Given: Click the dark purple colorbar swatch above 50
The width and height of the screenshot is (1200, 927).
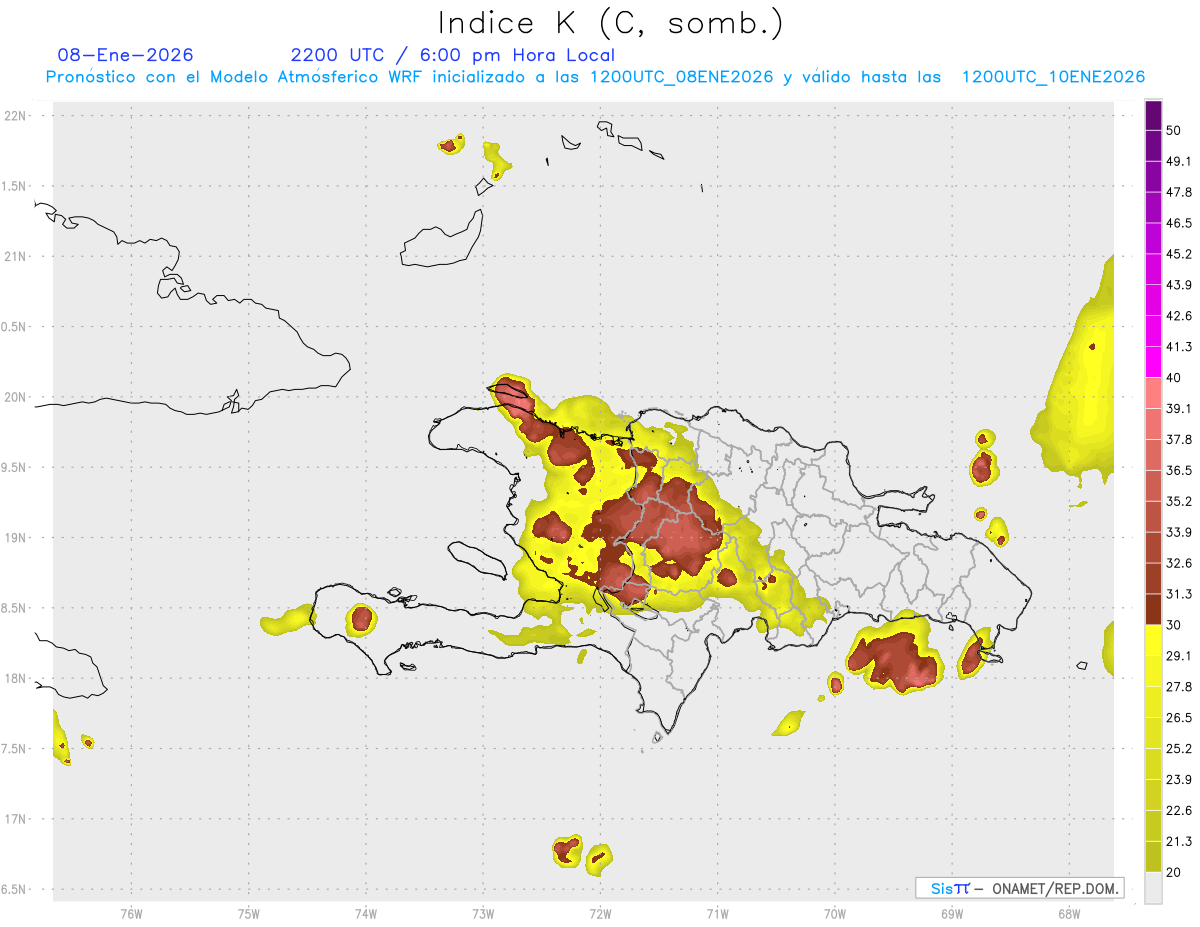Looking at the screenshot, I should [1153, 115].
